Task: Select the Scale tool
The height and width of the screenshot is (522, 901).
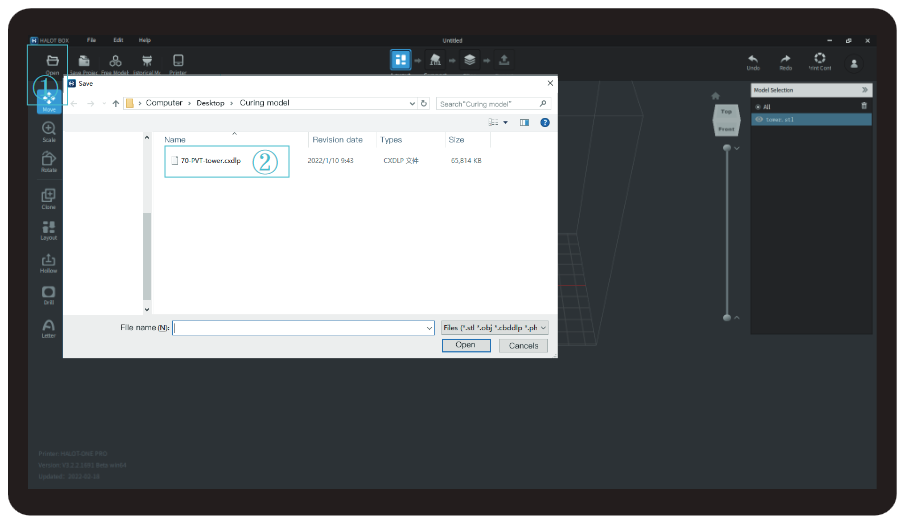Action: [x=49, y=129]
